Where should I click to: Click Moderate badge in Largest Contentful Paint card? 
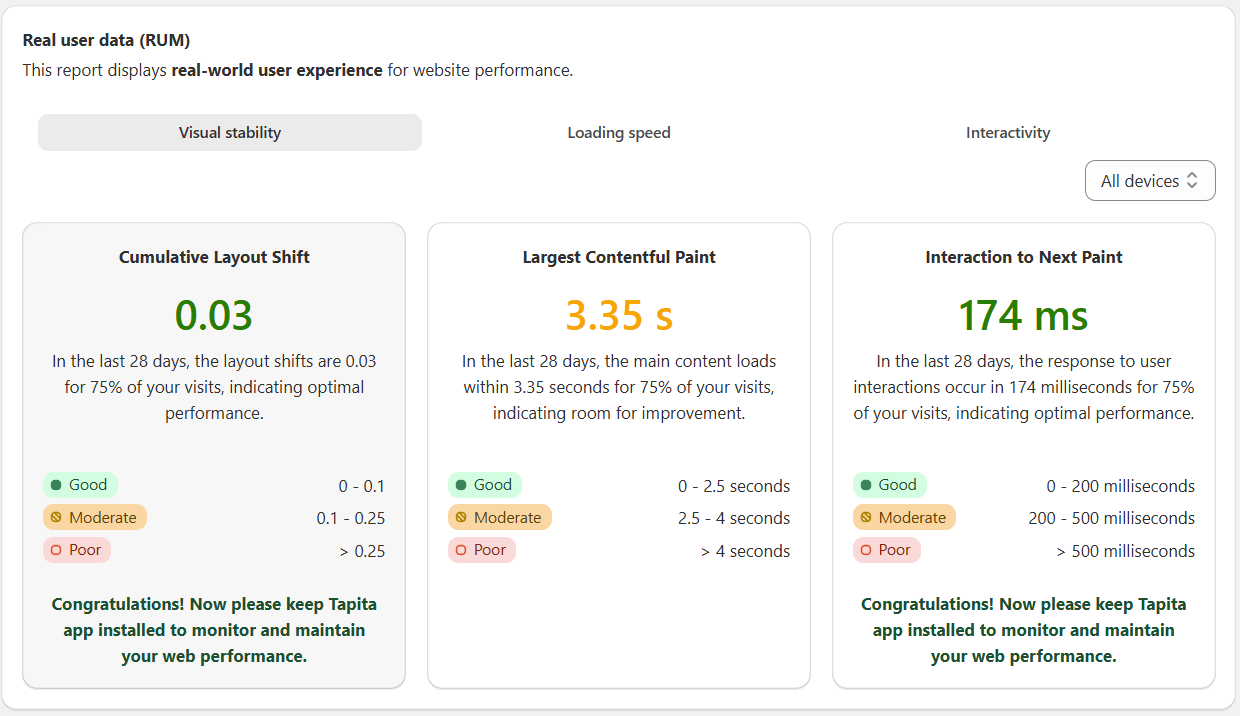500,518
